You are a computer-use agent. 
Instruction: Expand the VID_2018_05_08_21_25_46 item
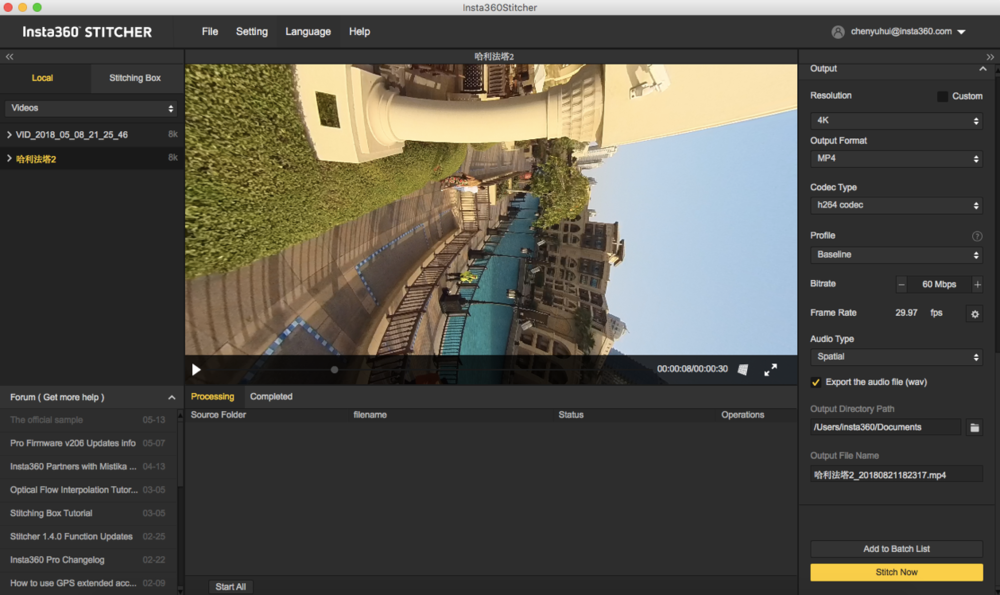pyautogui.click(x=10, y=134)
